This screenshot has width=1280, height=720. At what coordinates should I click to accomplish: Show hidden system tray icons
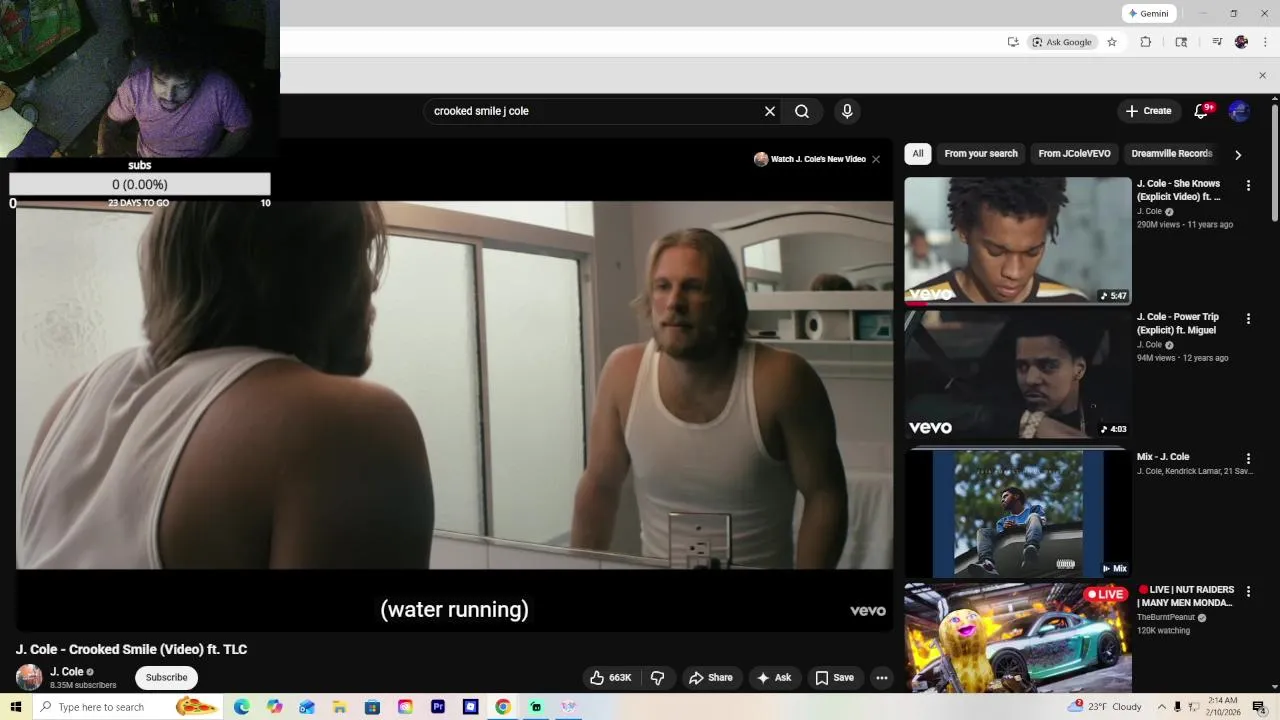pyautogui.click(x=1162, y=707)
